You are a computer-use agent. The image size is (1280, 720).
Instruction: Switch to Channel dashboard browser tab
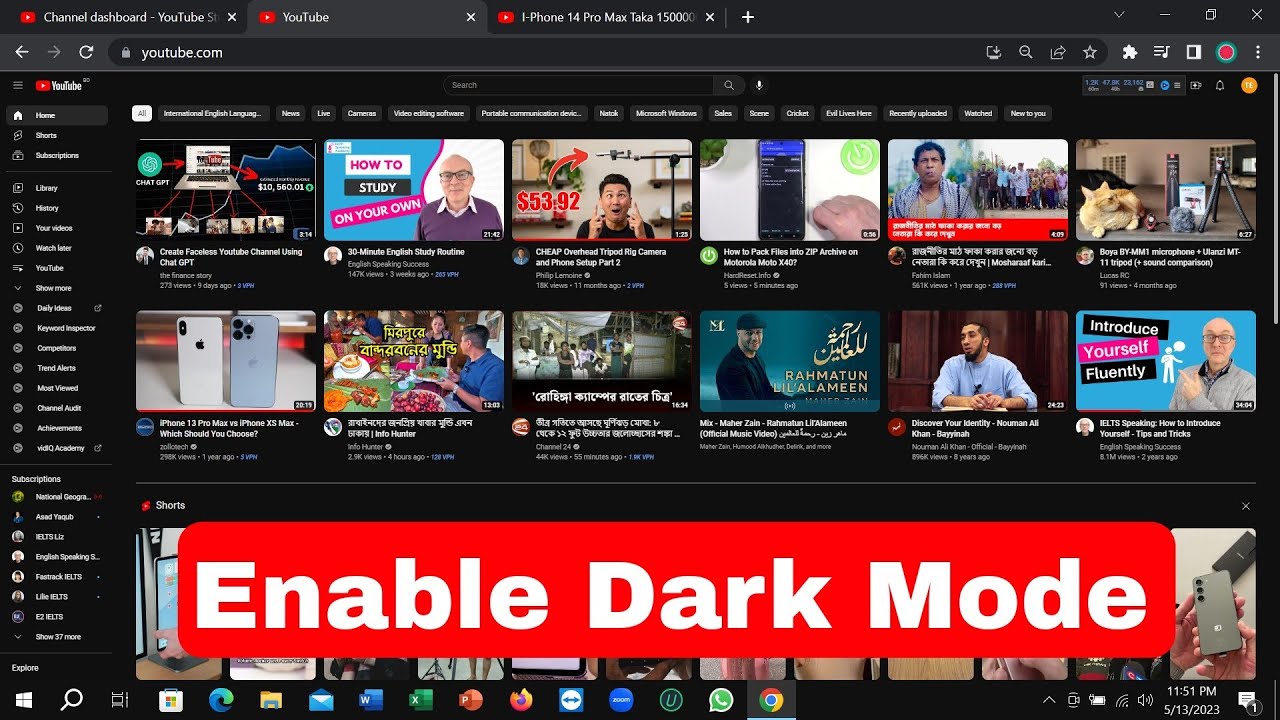tap(125, 17)
